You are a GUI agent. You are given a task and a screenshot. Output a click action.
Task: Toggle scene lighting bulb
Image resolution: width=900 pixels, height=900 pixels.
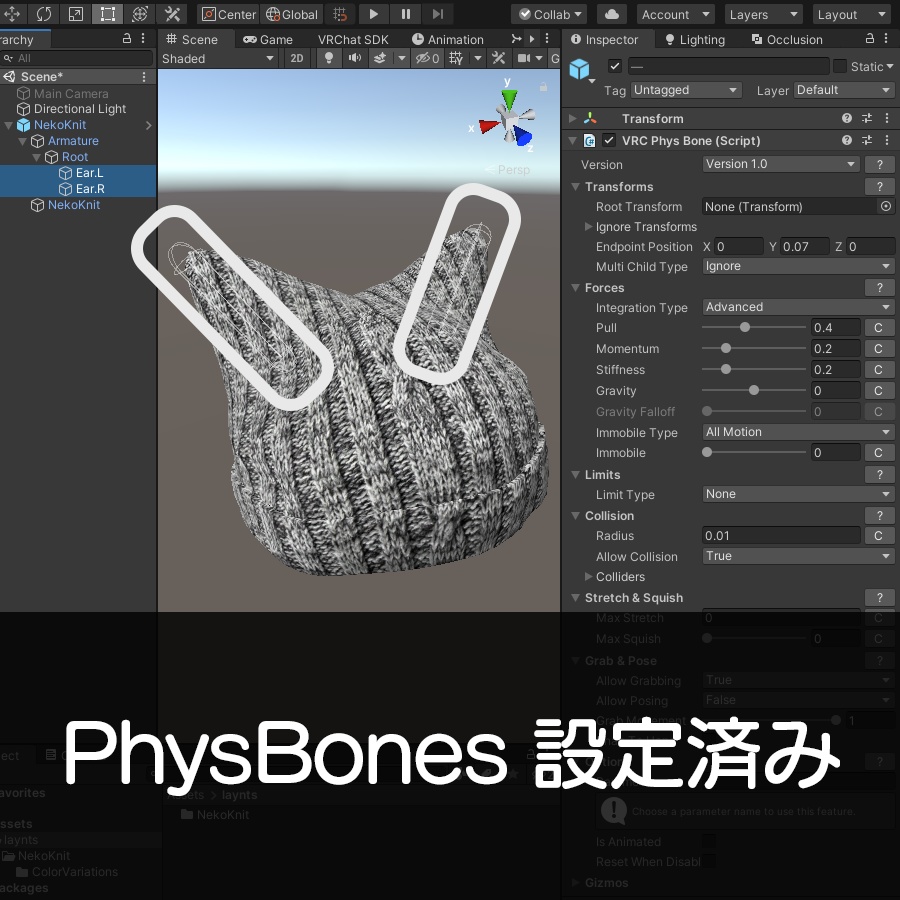click(x=329, y=59)
